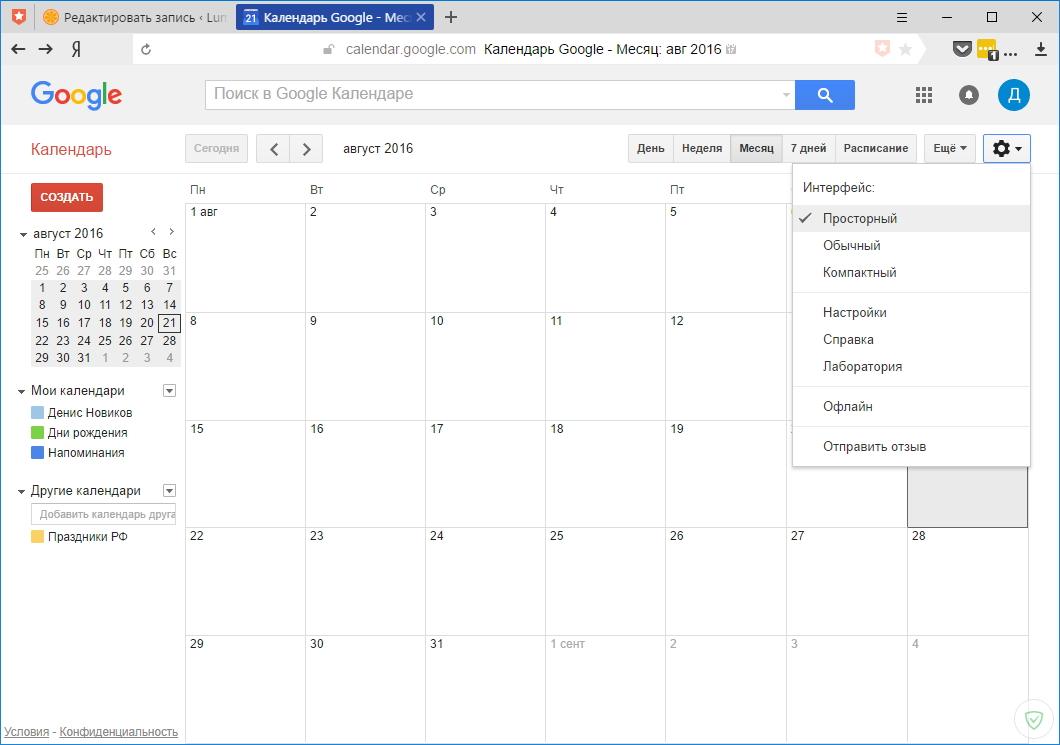The width and height of the screenshot is (1060, 745).
Task: Click the settings gear dropdown button
Action: (x=1007, y=149)
